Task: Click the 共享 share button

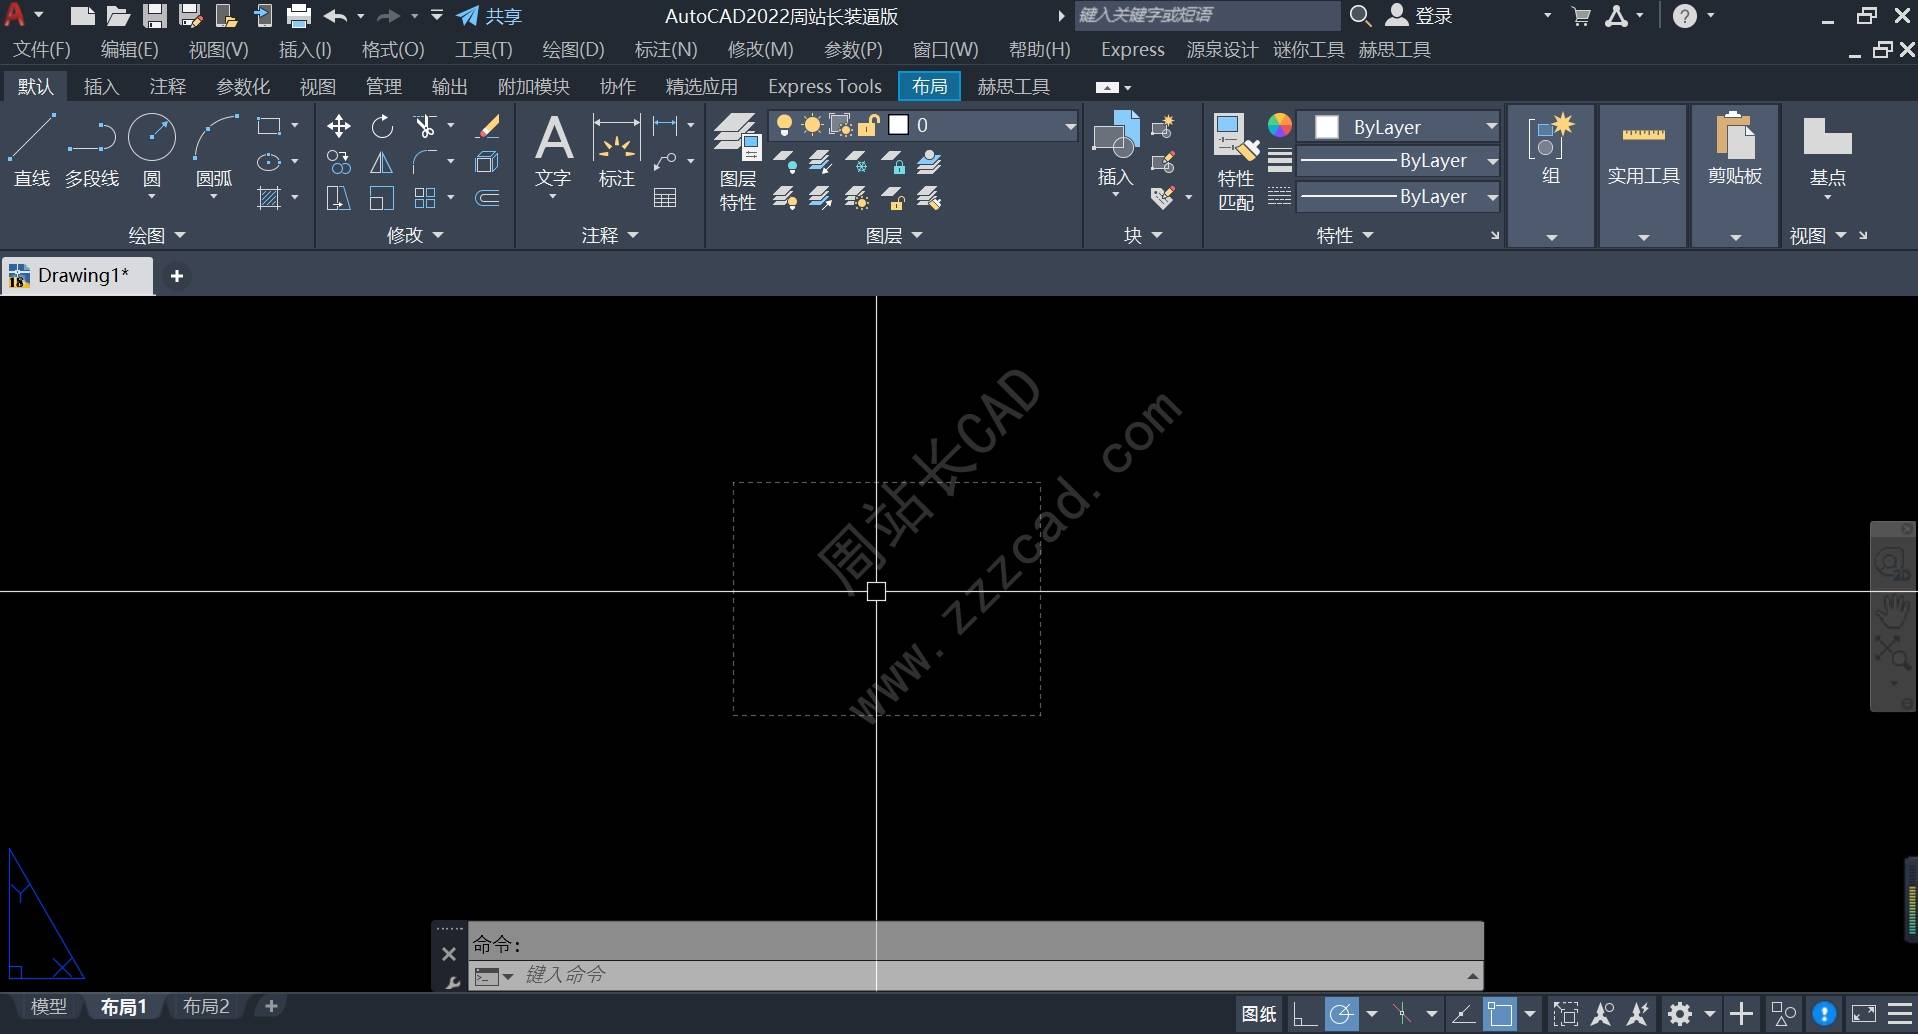Action: [x=489, y=16]
